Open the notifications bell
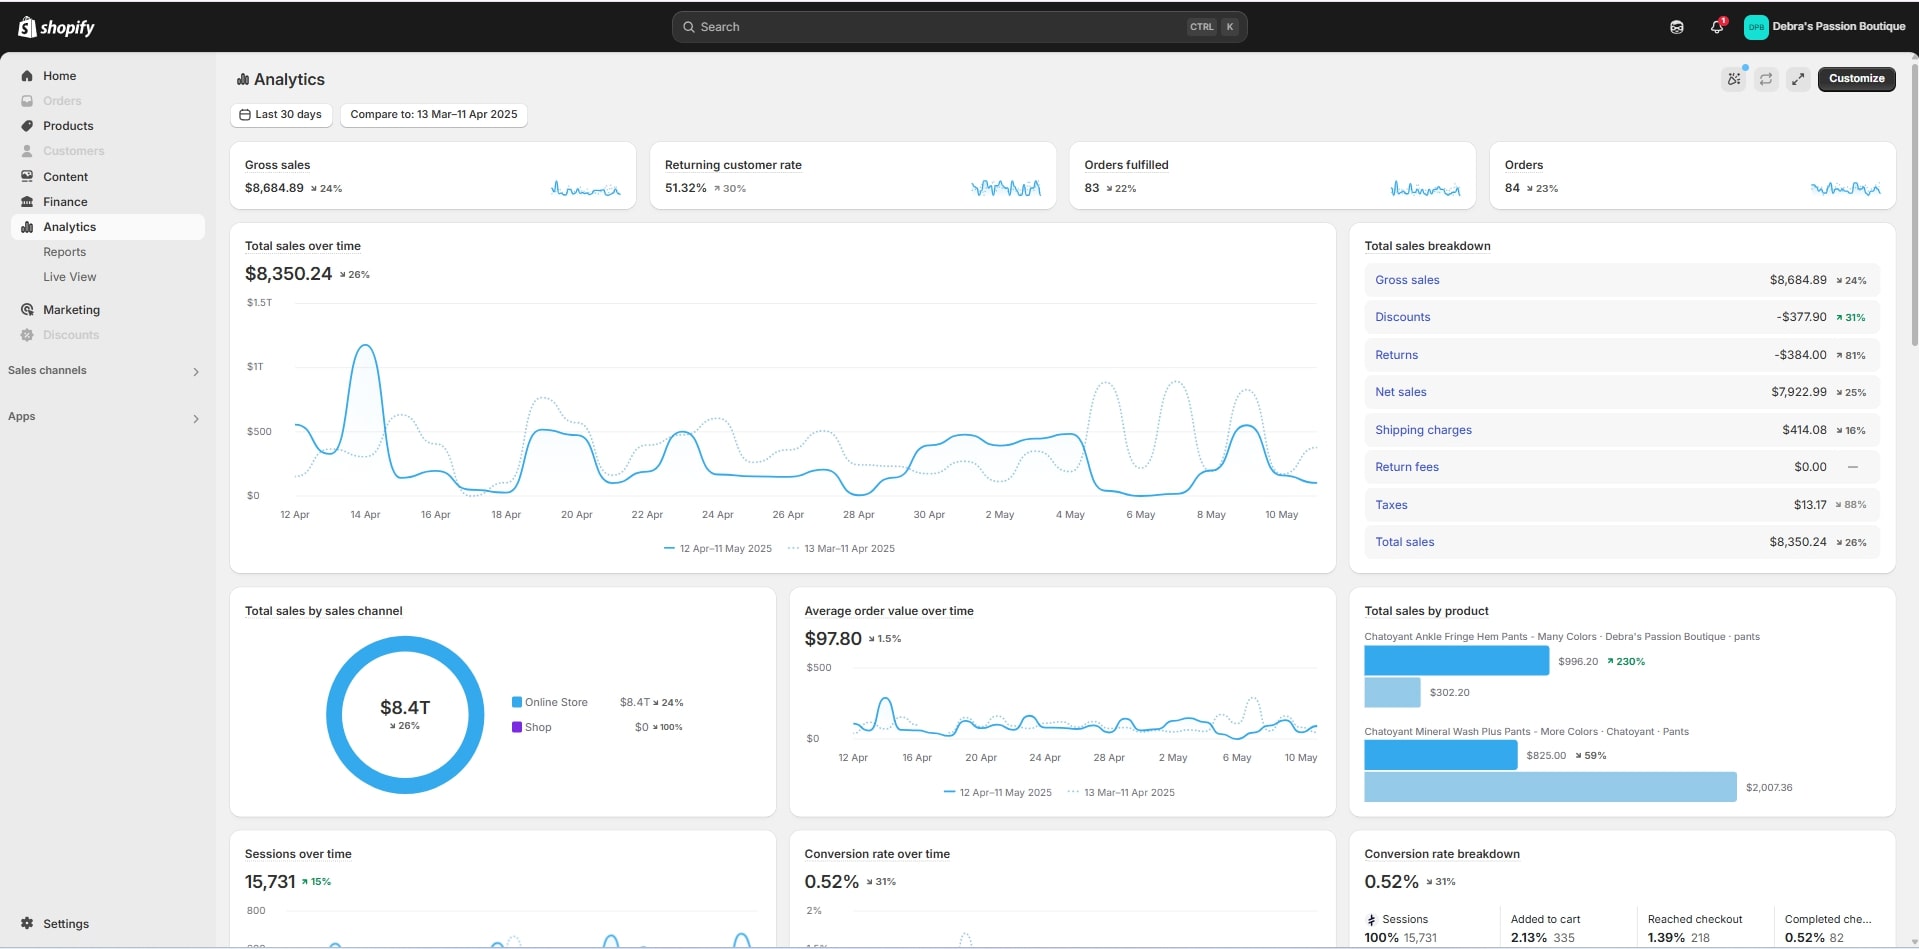The height and width of the screenshot is (949, 1919). click(x=1717, y=27)
